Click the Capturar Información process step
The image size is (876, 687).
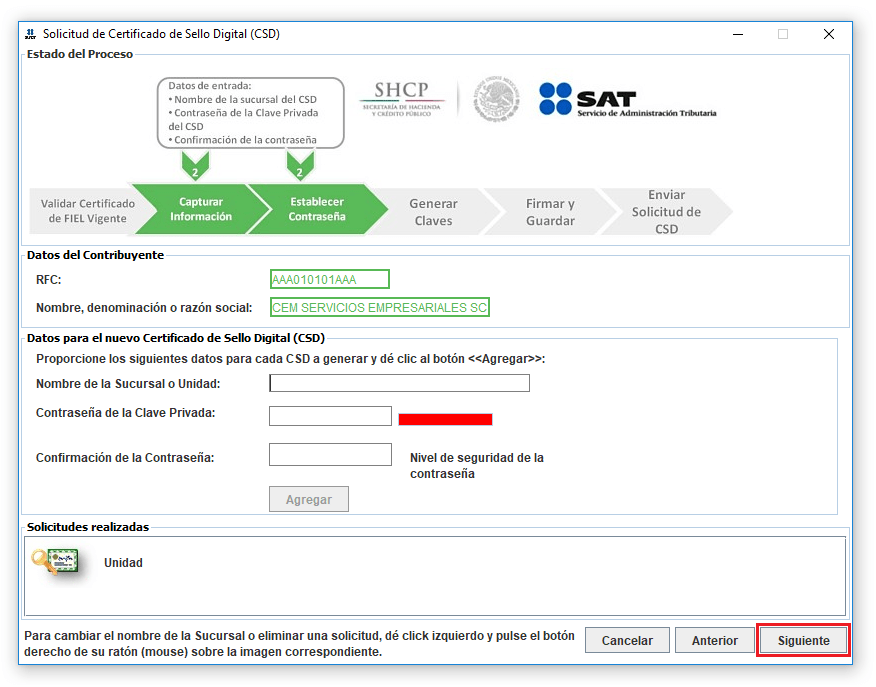[201, 209]
